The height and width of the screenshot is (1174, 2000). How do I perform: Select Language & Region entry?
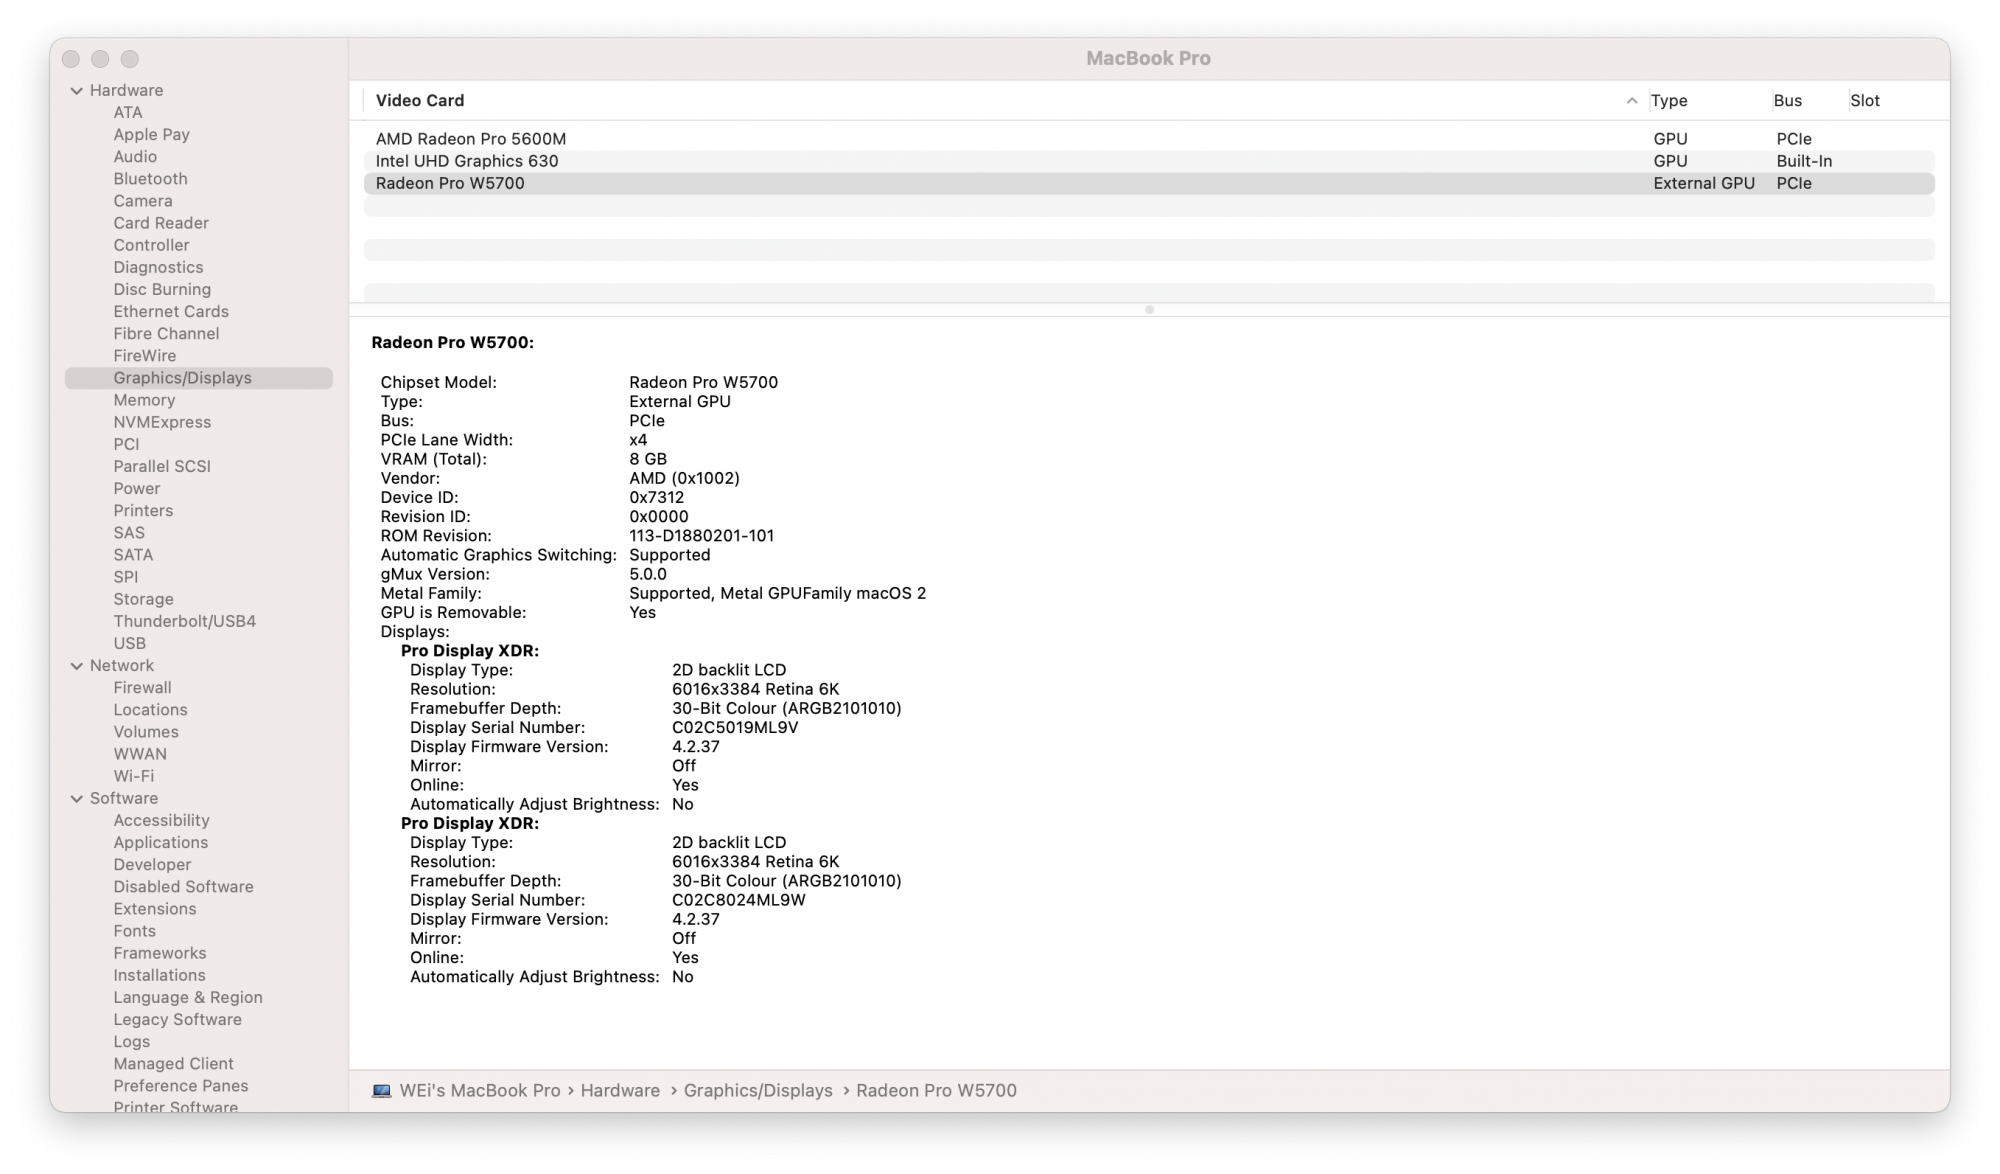pos(188,998)
